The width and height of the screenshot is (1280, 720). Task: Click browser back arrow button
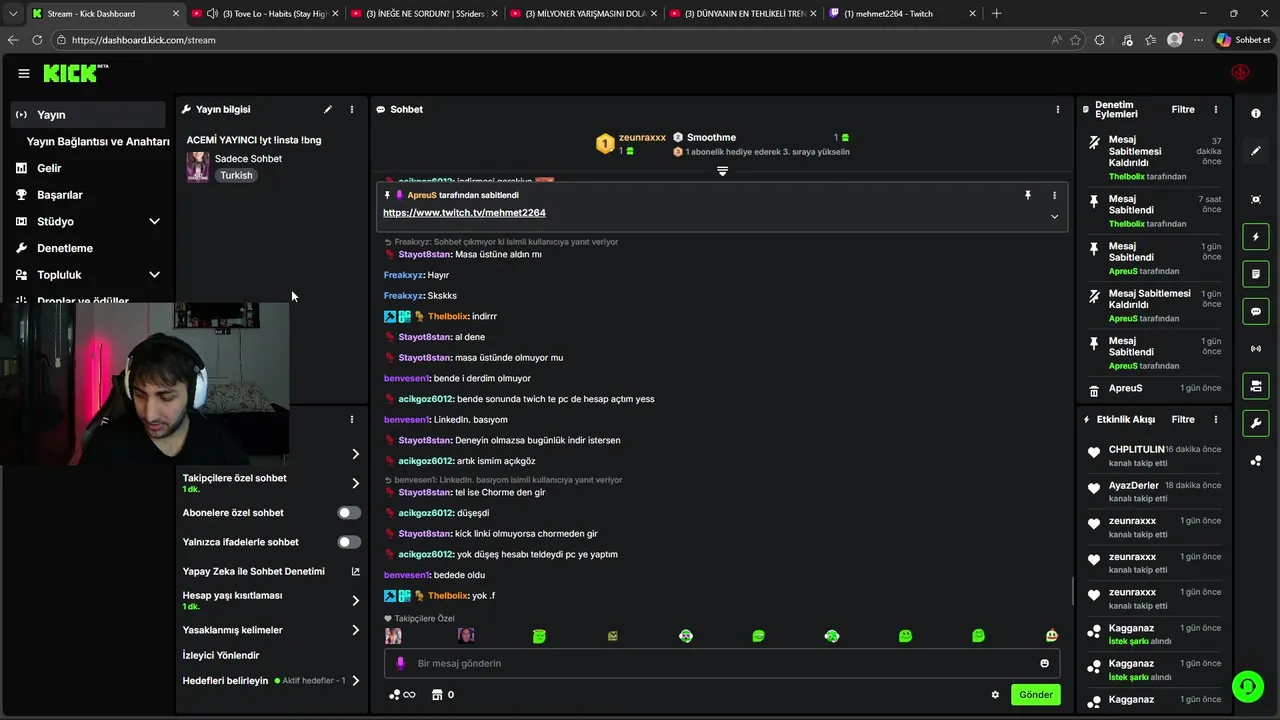13,40
